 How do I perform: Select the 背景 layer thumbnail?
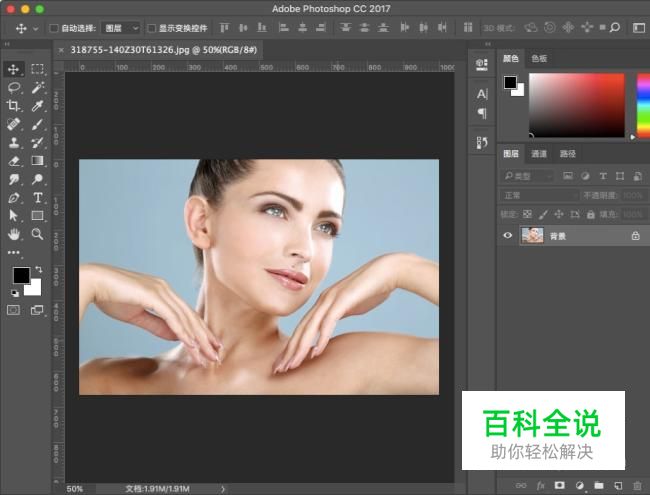point(532,236)
